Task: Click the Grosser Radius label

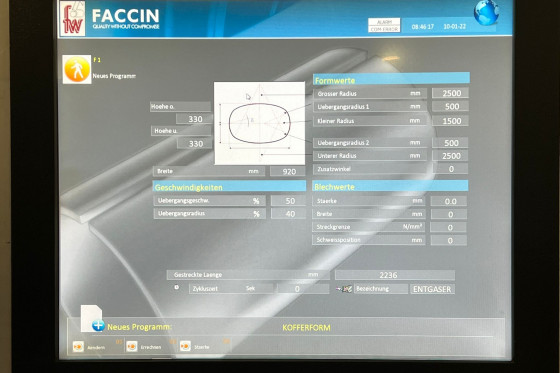Action: [337, 94]
